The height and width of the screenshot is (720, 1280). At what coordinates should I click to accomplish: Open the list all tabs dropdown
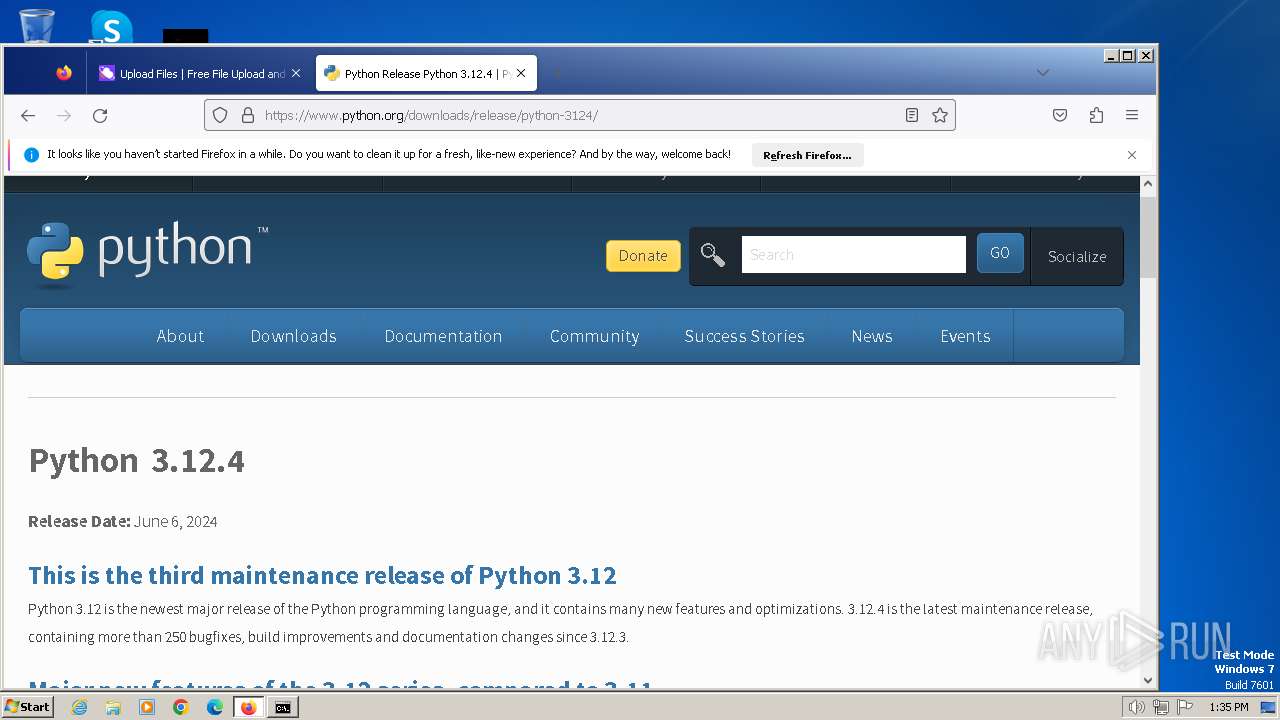pos(1043,73)
